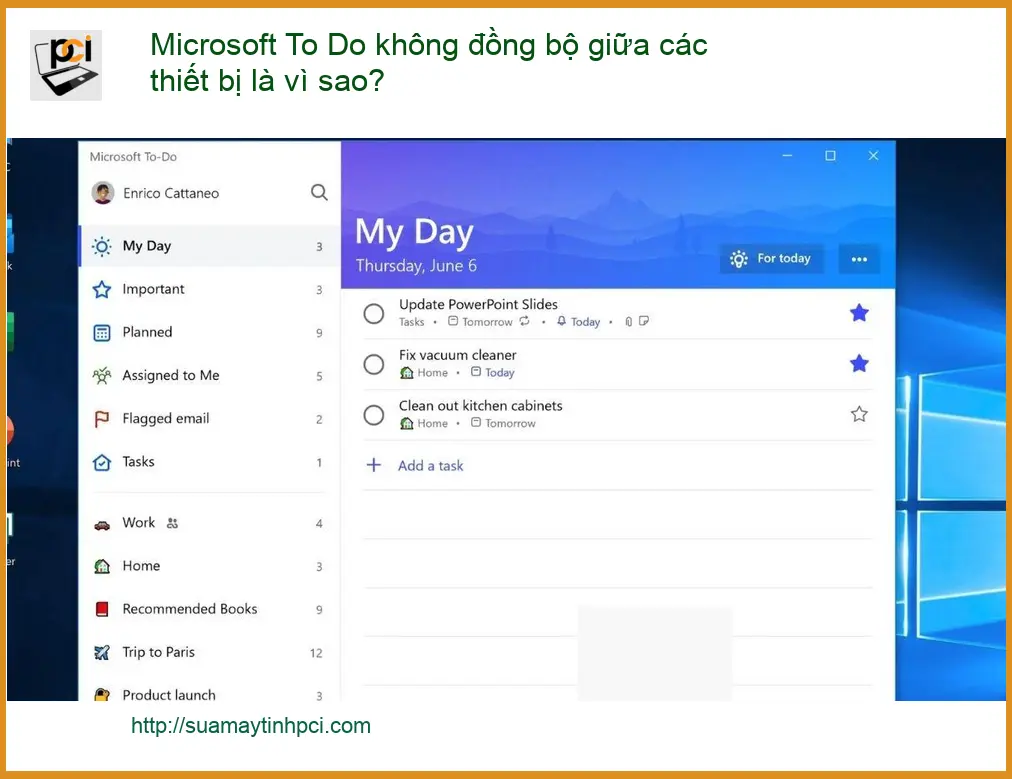The image size is (1012, 779).
Task: Unstar Fix vacuum cleaner task
Action: pyautogui.click(x=859, y=363)
